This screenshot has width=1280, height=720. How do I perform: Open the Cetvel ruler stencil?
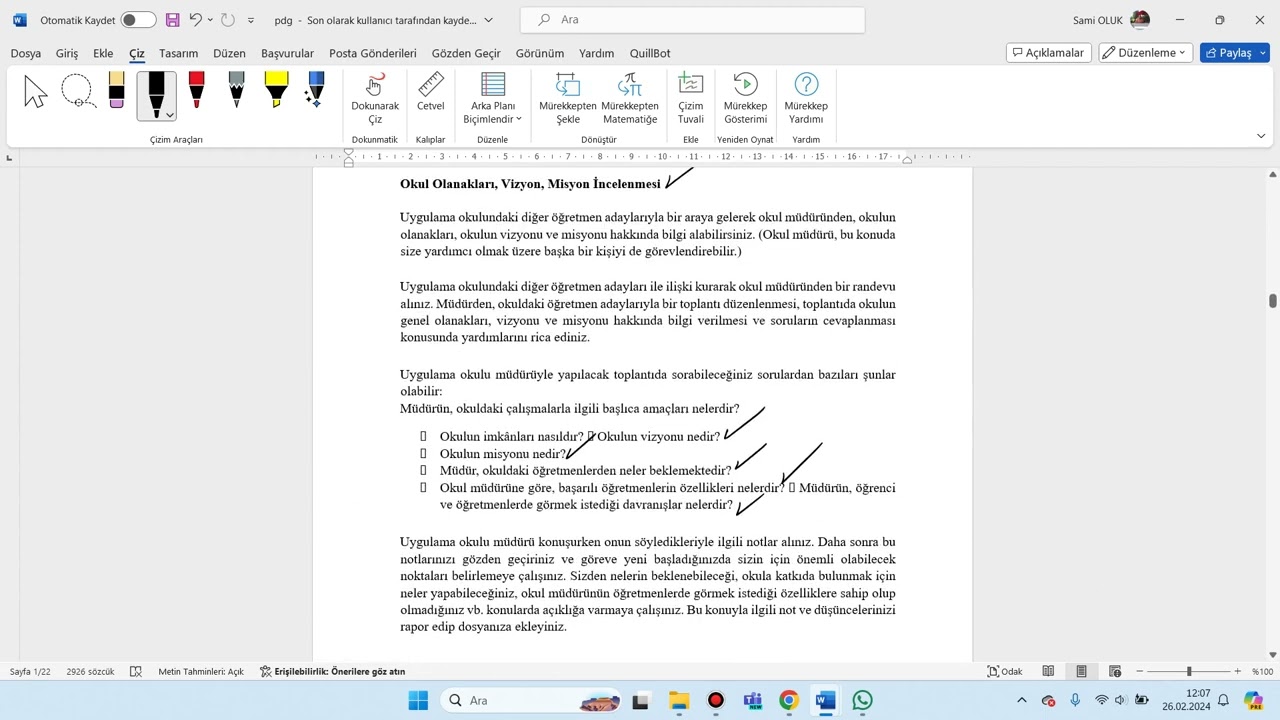(x=431, y=92)
